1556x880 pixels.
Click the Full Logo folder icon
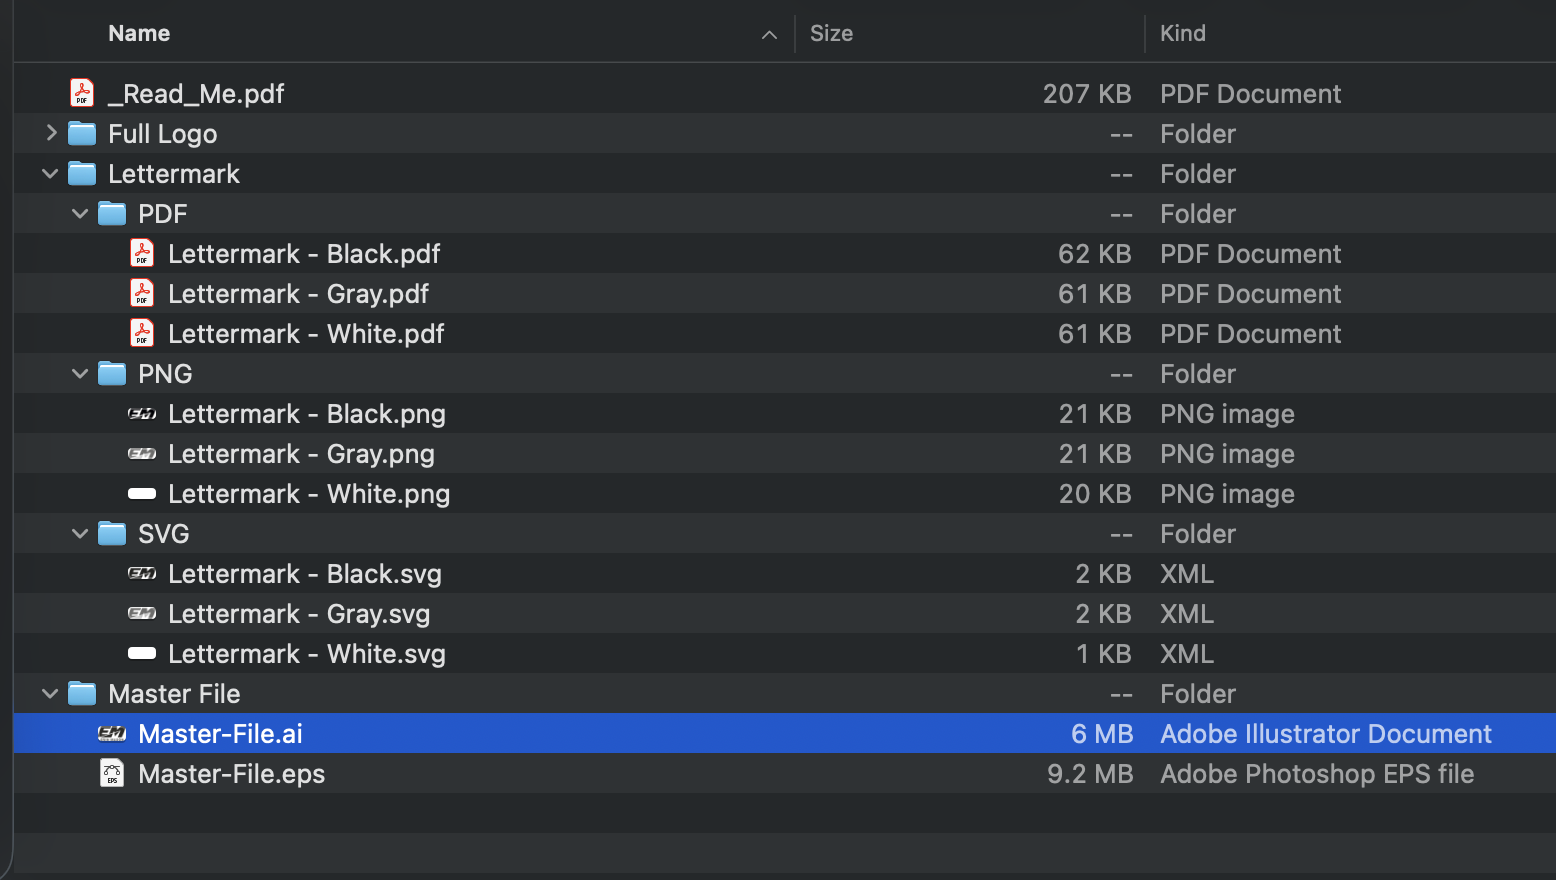coord(80,132)
